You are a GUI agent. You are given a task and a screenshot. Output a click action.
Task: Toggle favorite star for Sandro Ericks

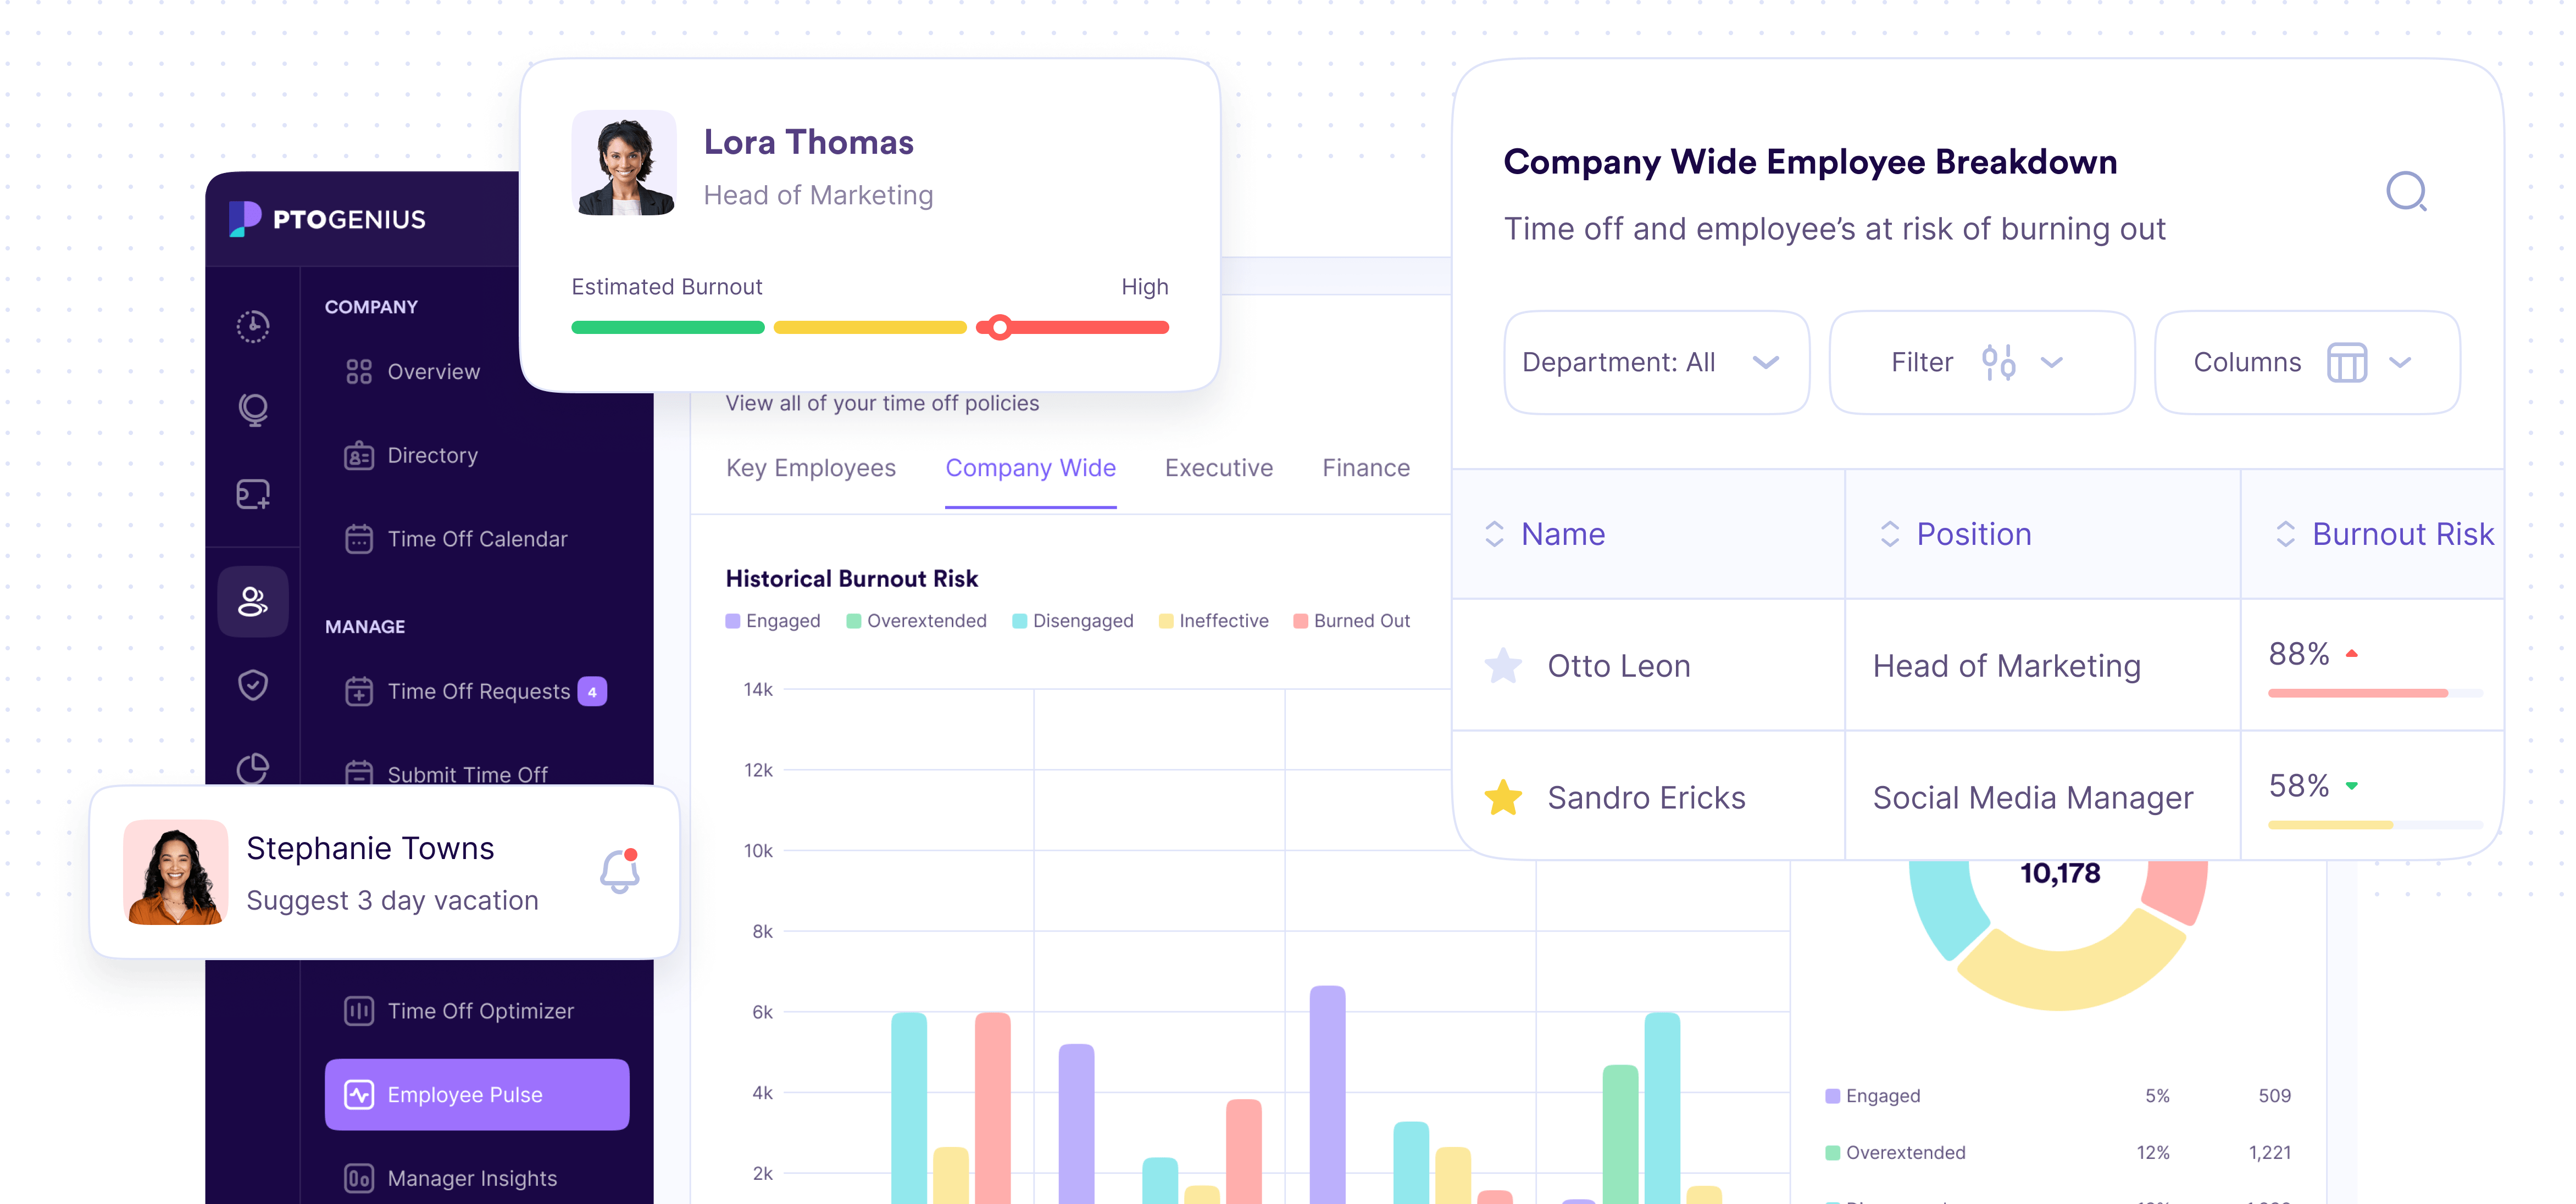1503,797
